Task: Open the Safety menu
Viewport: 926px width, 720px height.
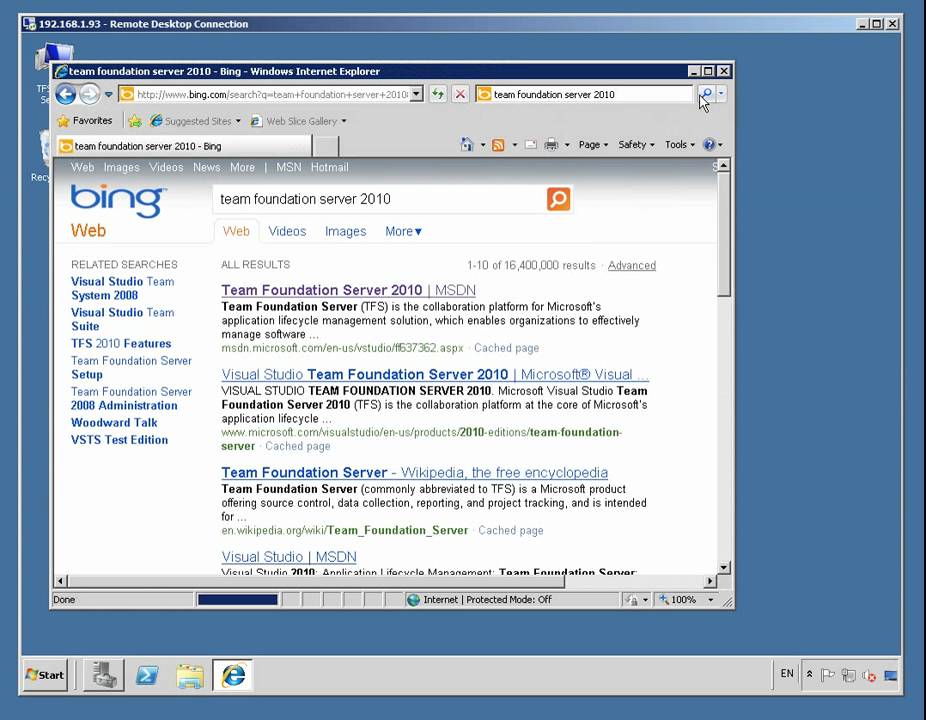Action: point(636,145)
